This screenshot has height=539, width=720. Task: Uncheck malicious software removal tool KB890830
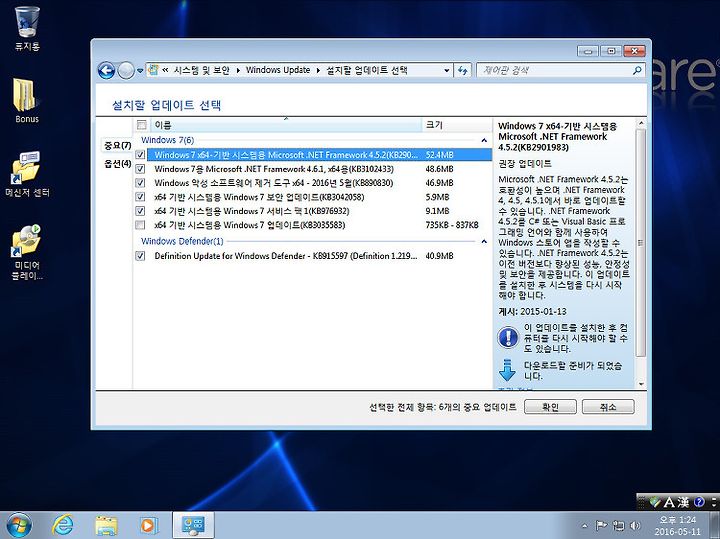(x=141, y=183)
